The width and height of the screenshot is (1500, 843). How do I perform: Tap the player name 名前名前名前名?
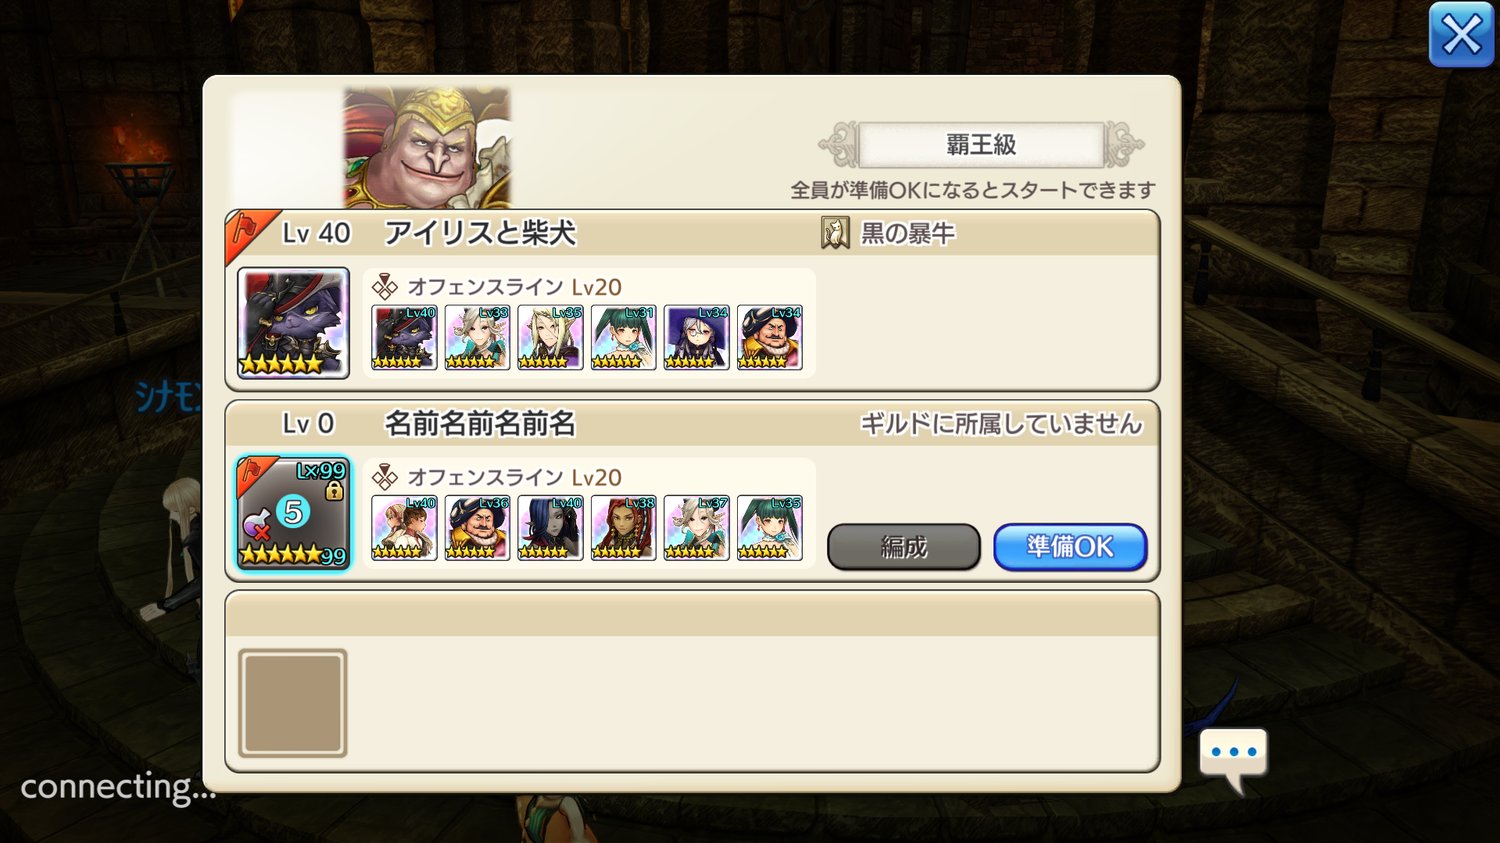[480, 424]
